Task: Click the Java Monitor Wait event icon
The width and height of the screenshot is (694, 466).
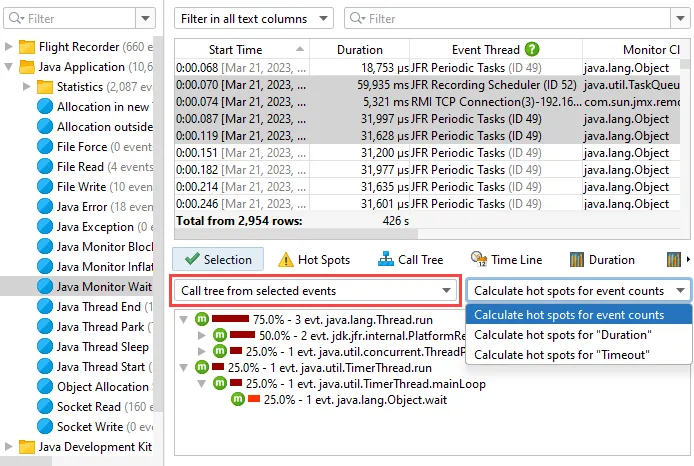Action: tap(45, 286)
